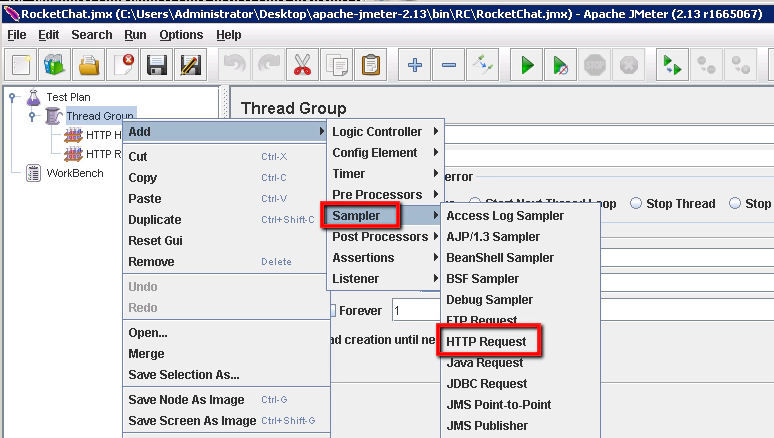This screenshot has width=774, height=438.
Task: Click the Loop Count input field
Action: (416, 311)
